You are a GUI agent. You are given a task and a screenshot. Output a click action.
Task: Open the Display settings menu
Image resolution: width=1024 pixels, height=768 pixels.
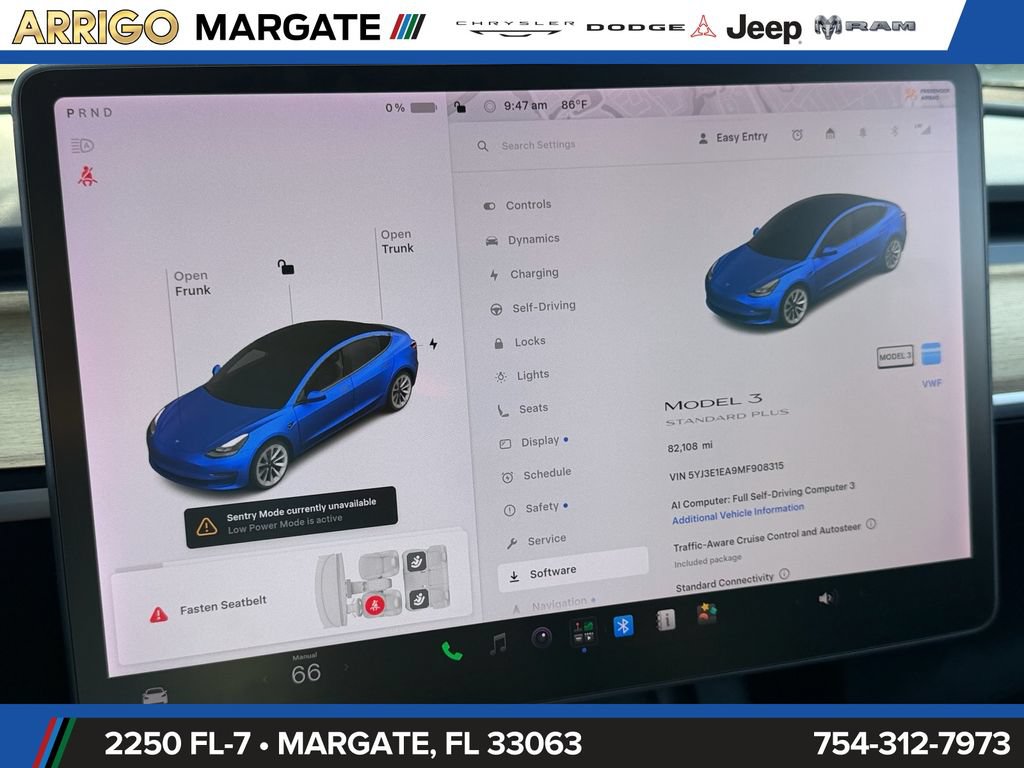534,442
